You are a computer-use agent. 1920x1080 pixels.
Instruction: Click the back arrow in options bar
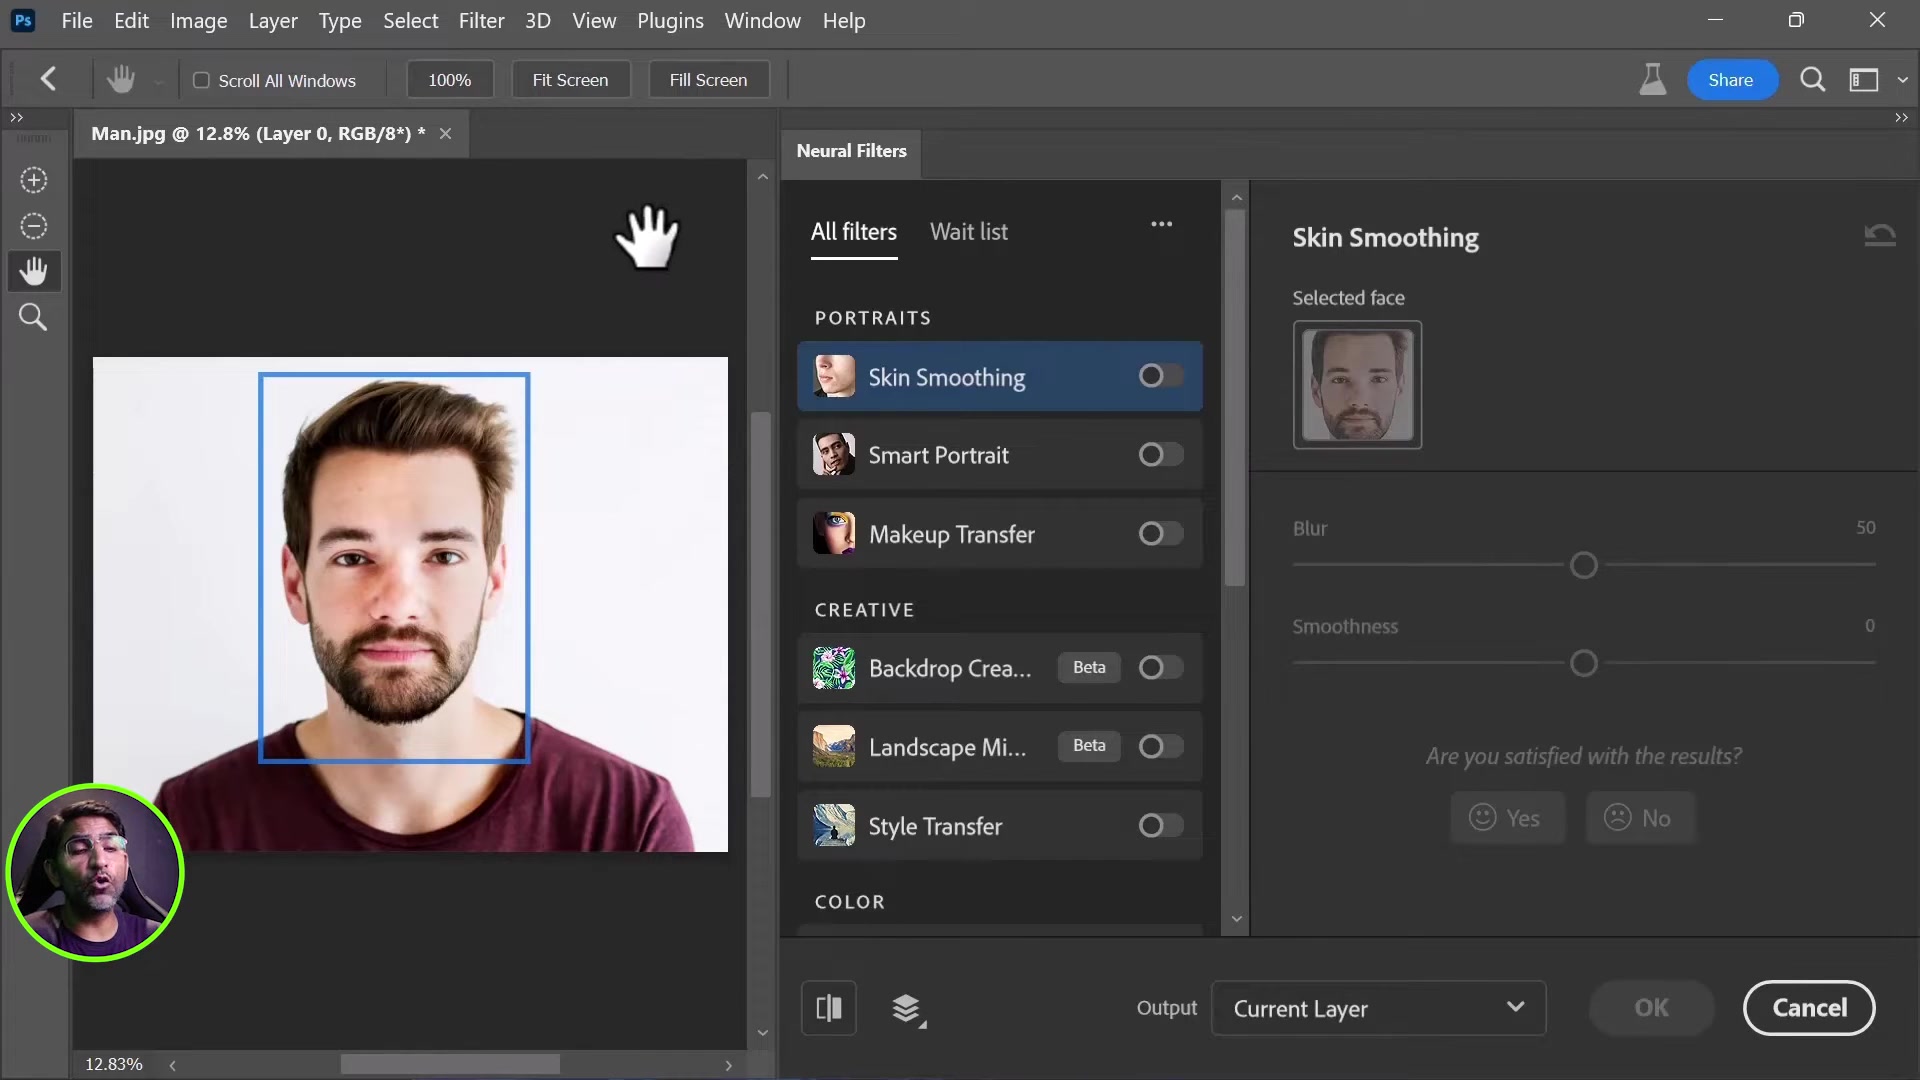[x=48, y=79]
